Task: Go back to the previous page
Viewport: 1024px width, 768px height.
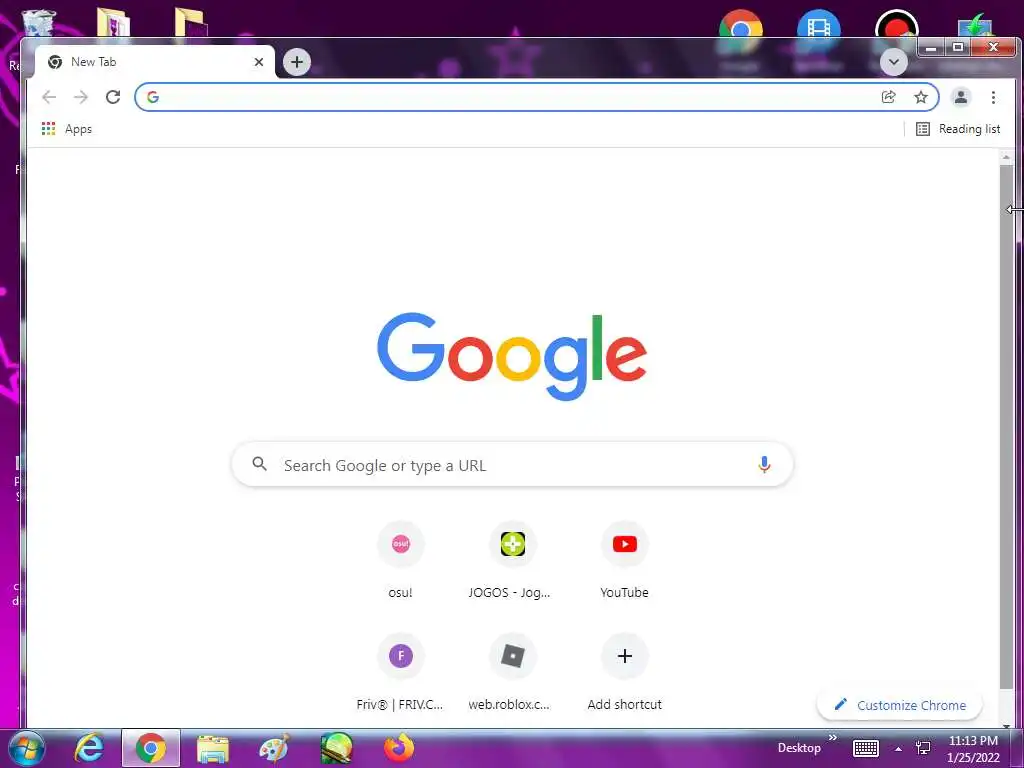Action: [49, 97]
